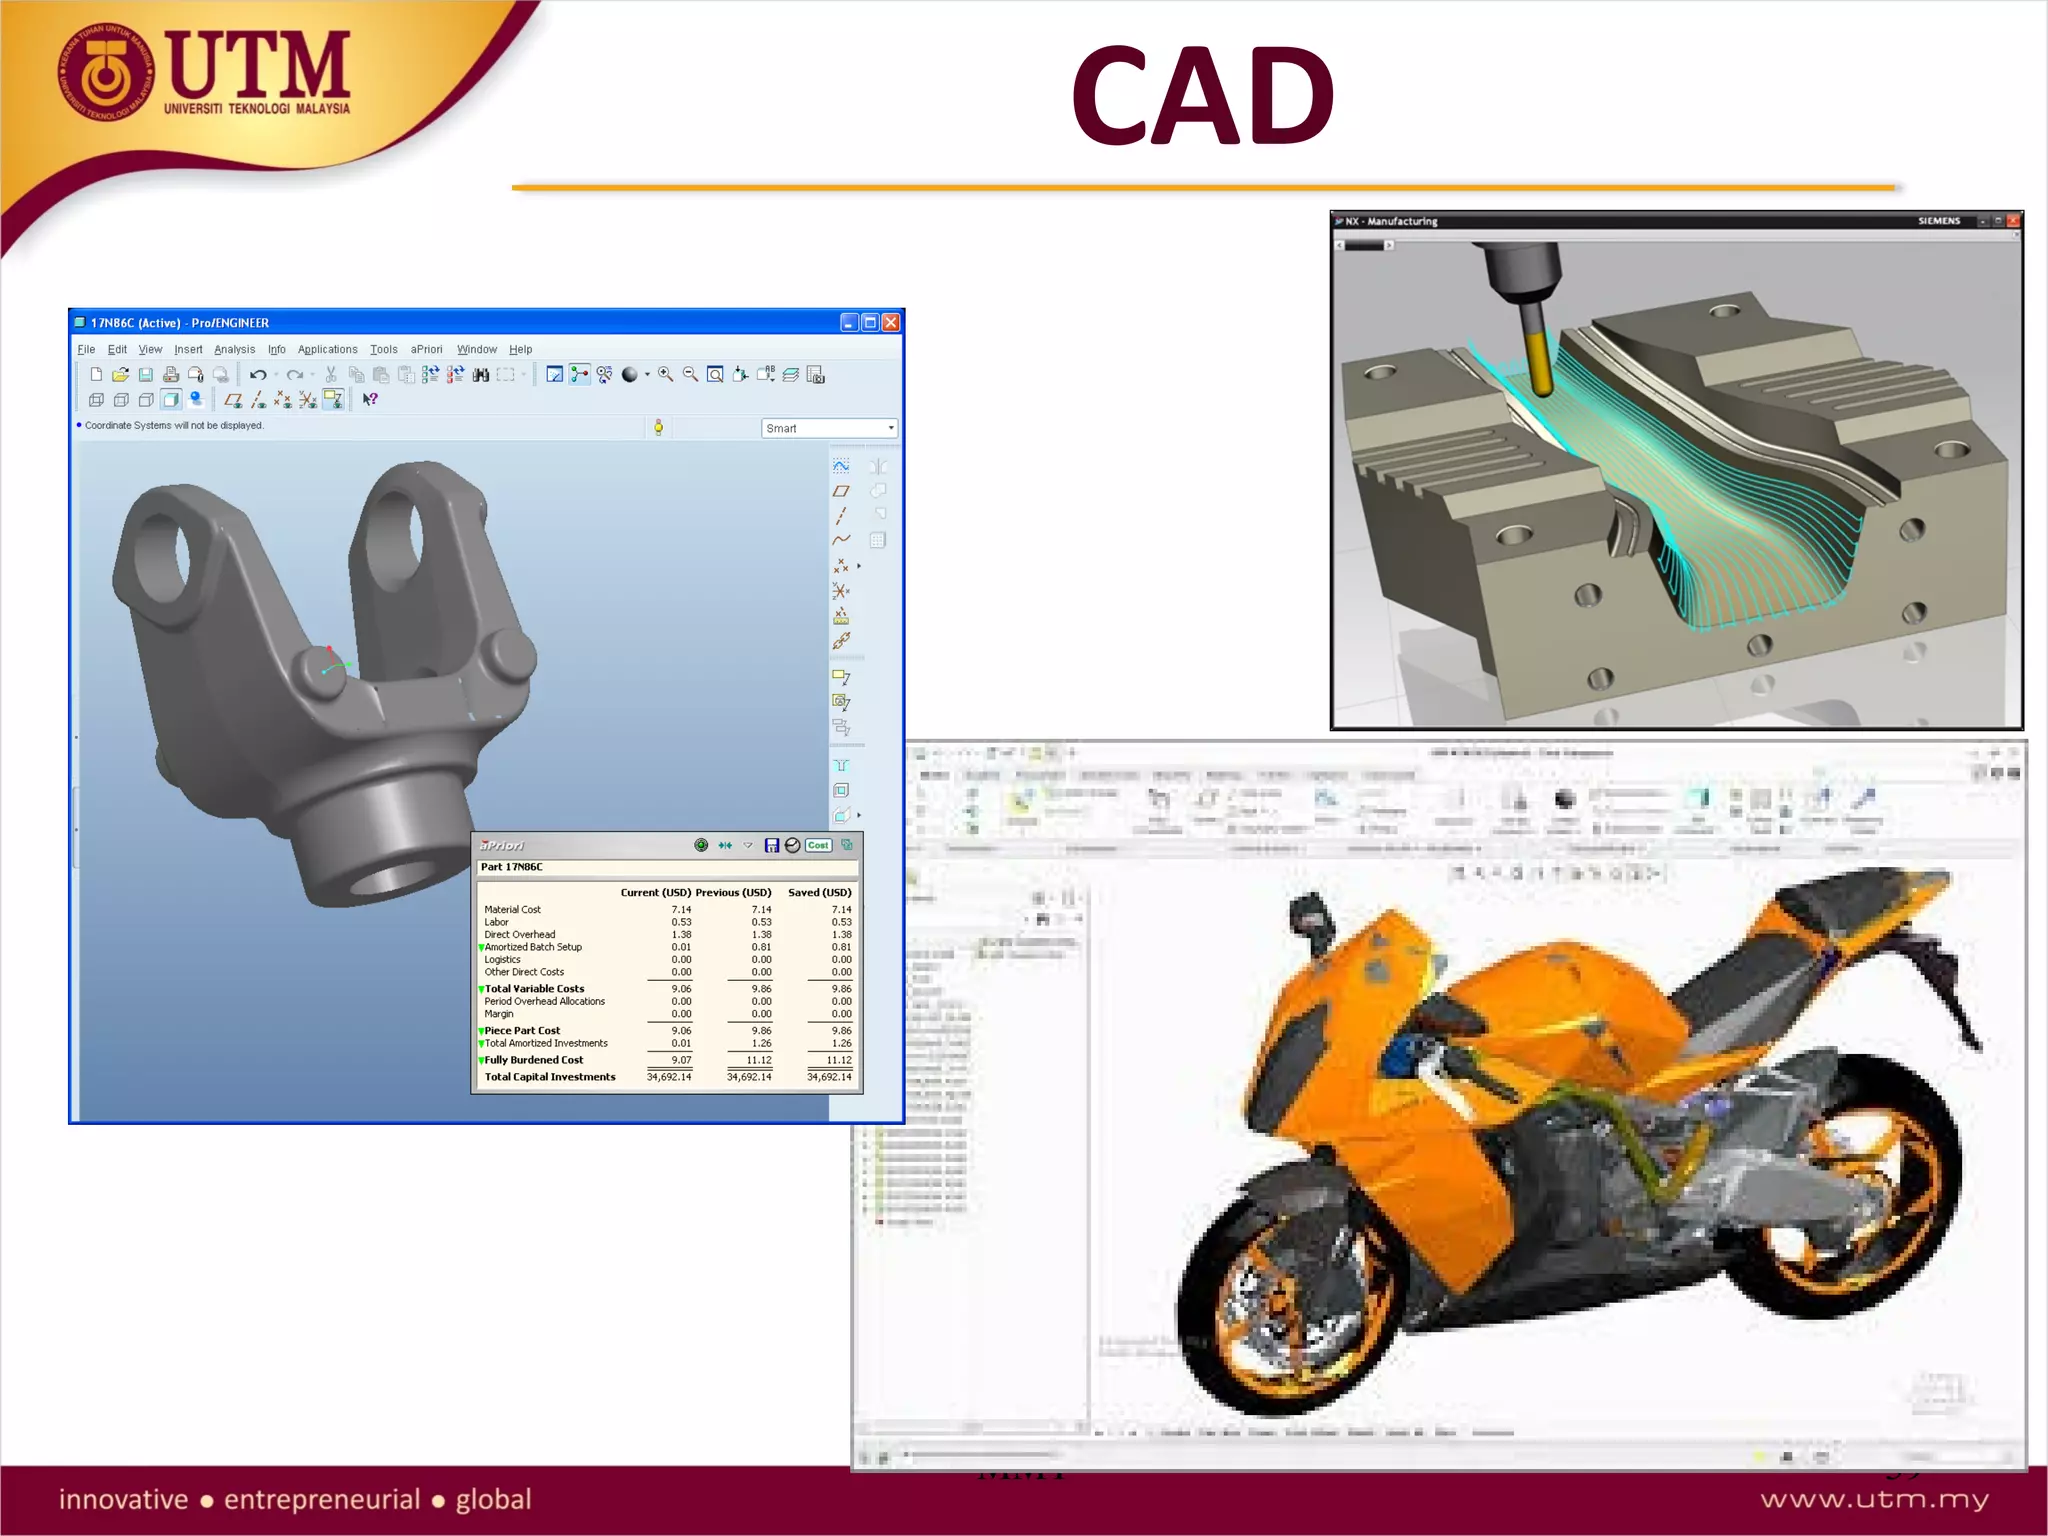2048x1536 pixels.
Task: Click the Print icon in Pro/ENGINEER toolbar
Action: (171, 375)
